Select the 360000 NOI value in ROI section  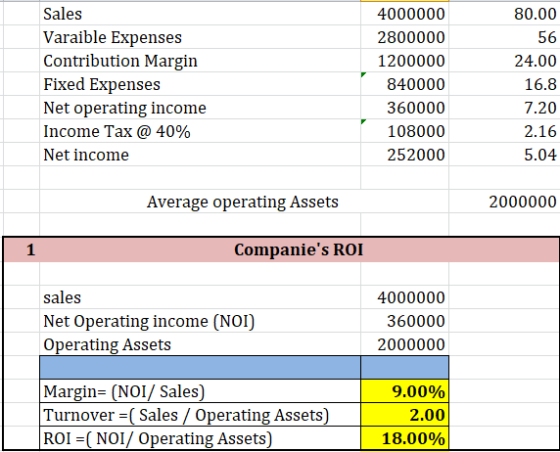[405, 321]
